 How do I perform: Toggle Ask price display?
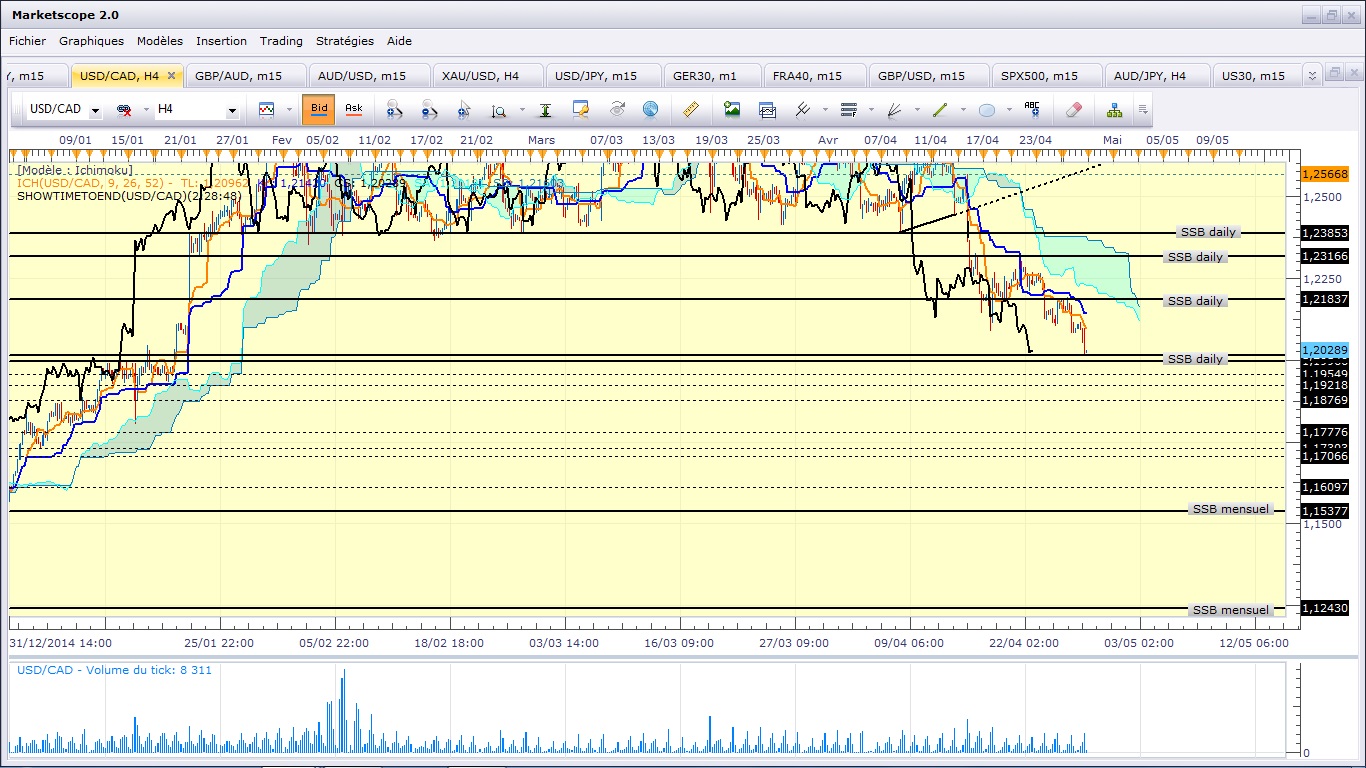pos(353,109)
